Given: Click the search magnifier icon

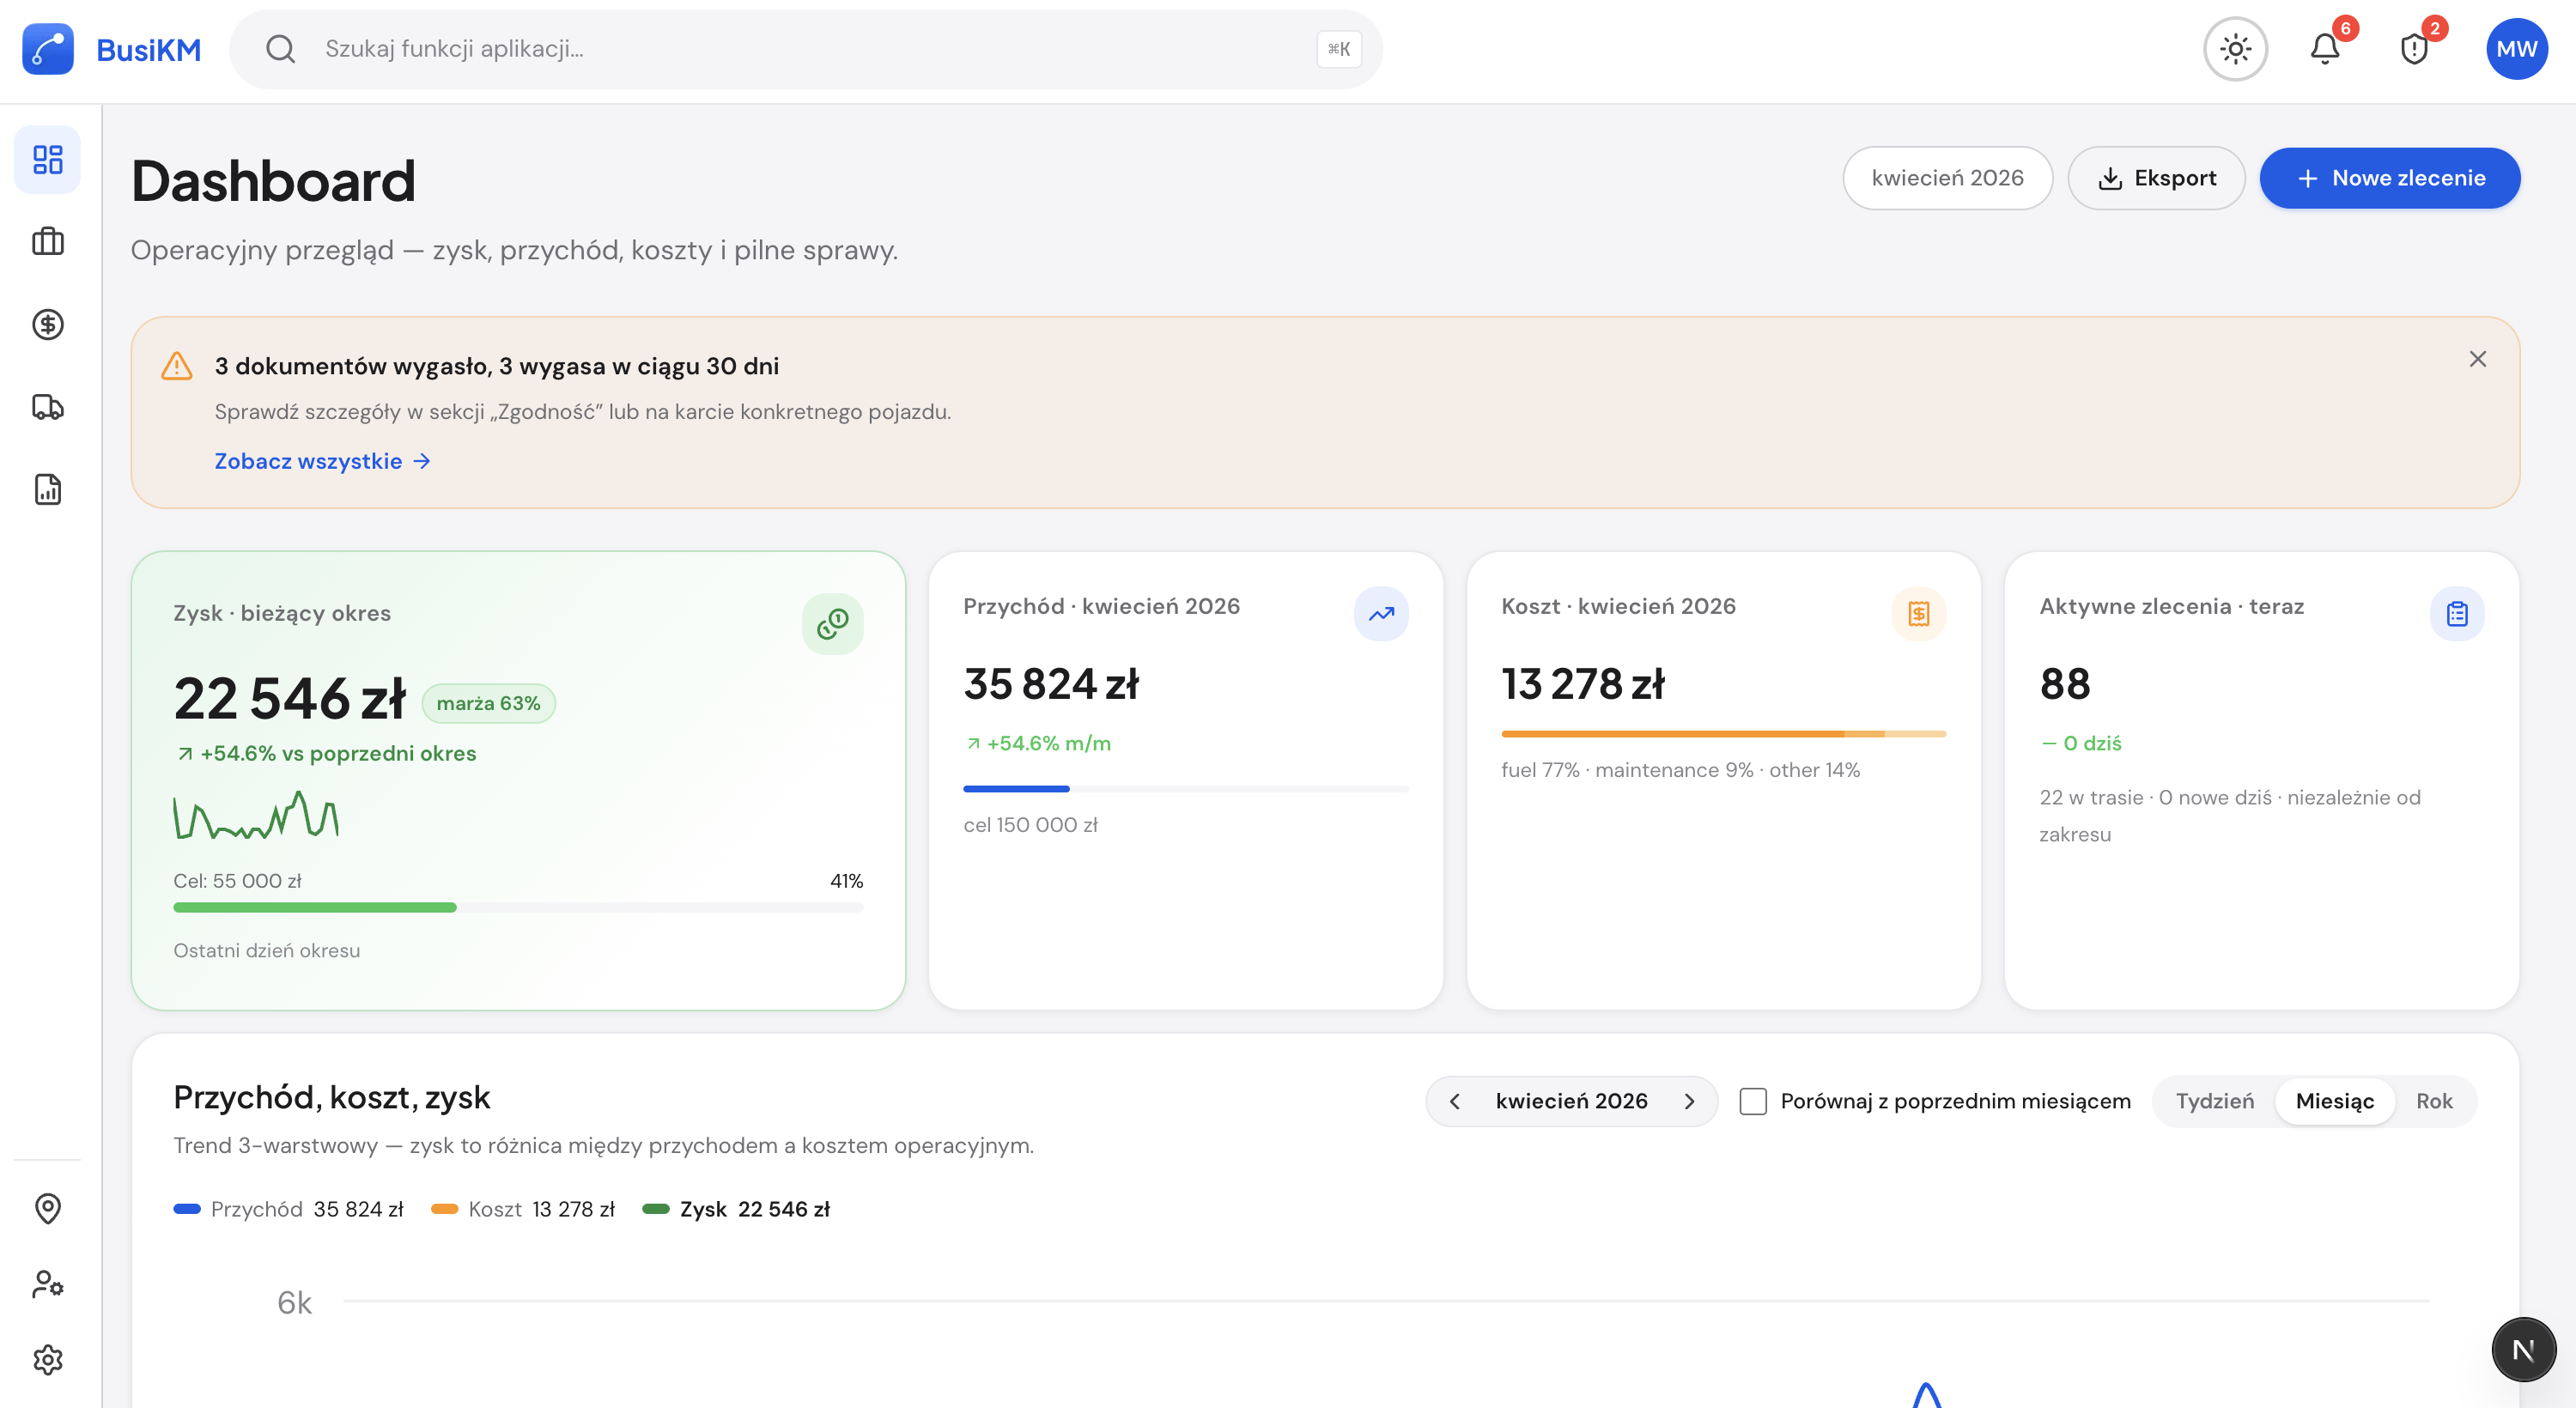Looking at the screenshot, I should [x=281, y=49].
